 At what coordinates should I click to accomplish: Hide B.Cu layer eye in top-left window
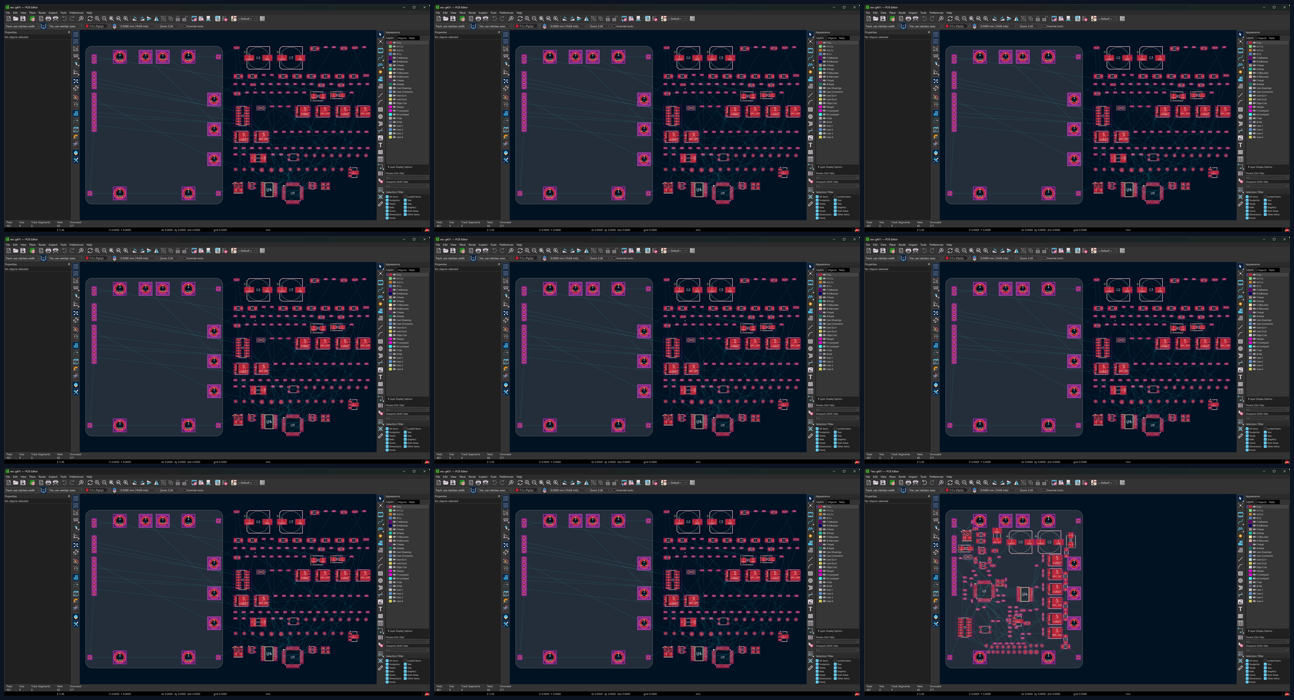click(394, 53)
